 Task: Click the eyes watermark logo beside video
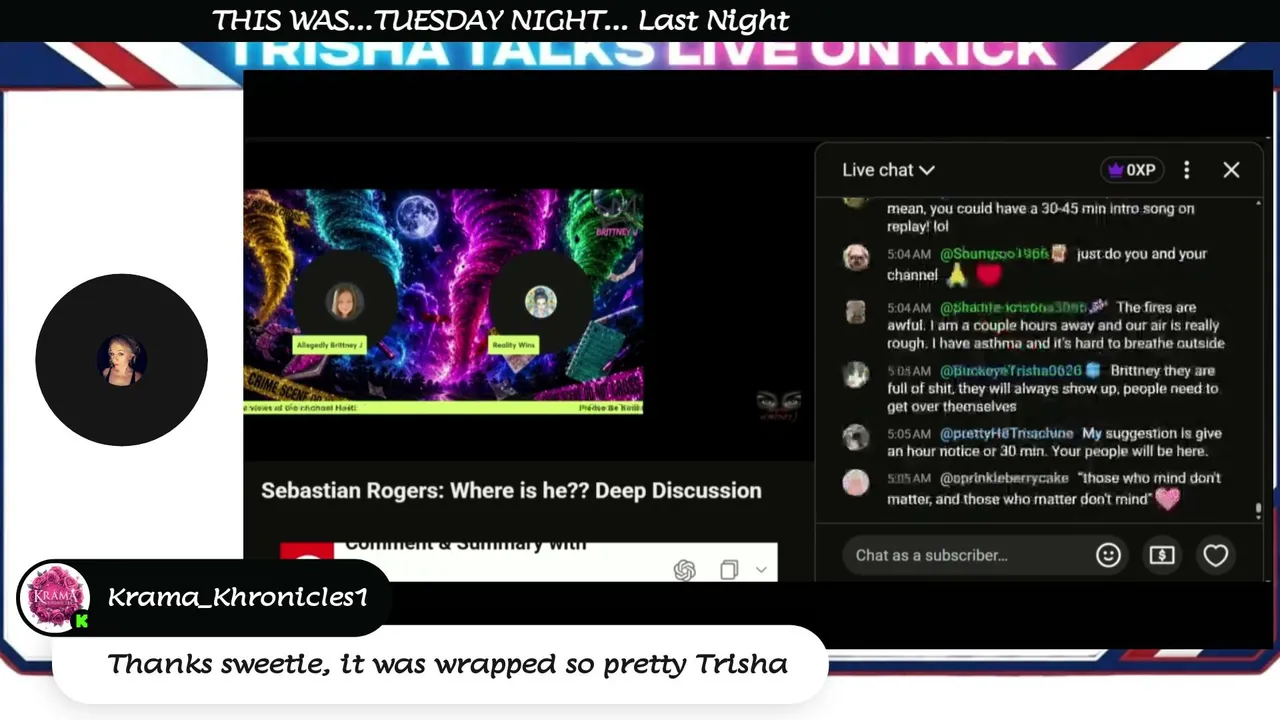click(x=778, y=403)
